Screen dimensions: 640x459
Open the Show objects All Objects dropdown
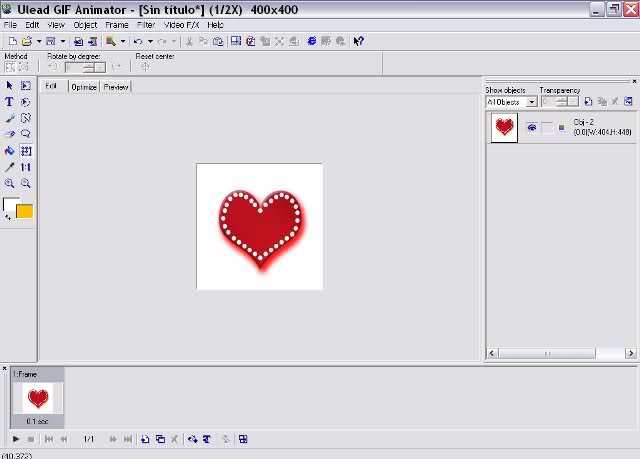pyautogui.click(x=531, y=102)
